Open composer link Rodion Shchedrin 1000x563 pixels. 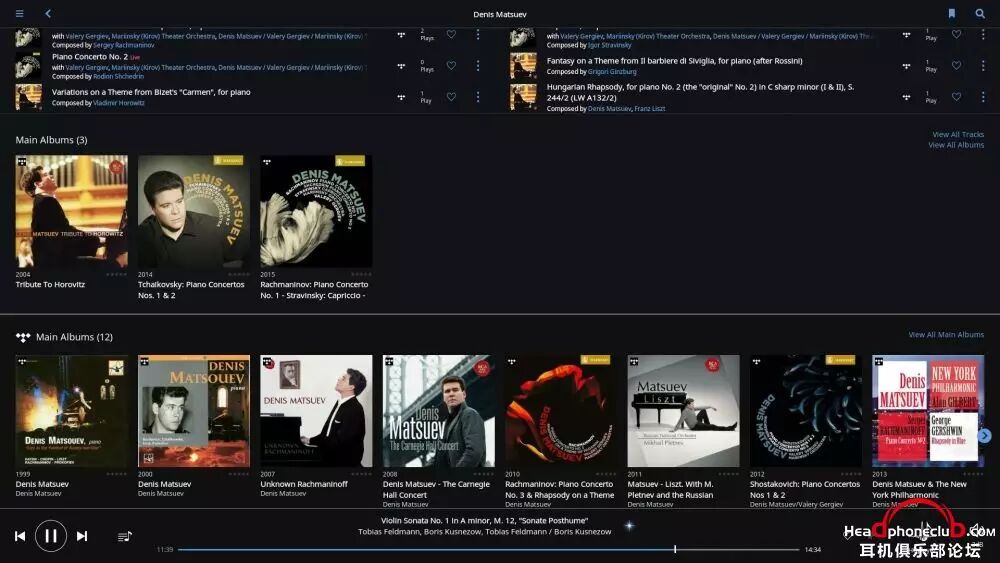tap(119, 77)
